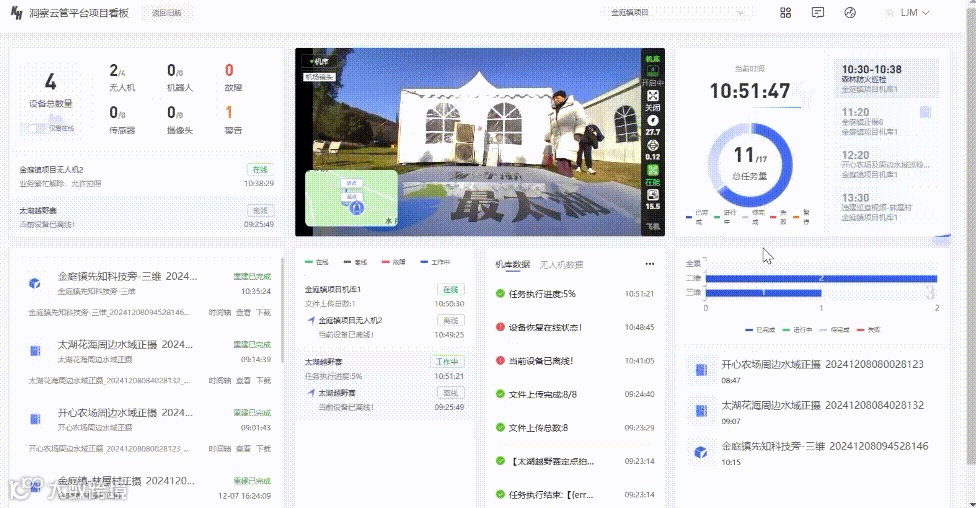This screenshot has height=508, width=976.
Task: Select the 11:20 schedule item
Action: (886, 121)
